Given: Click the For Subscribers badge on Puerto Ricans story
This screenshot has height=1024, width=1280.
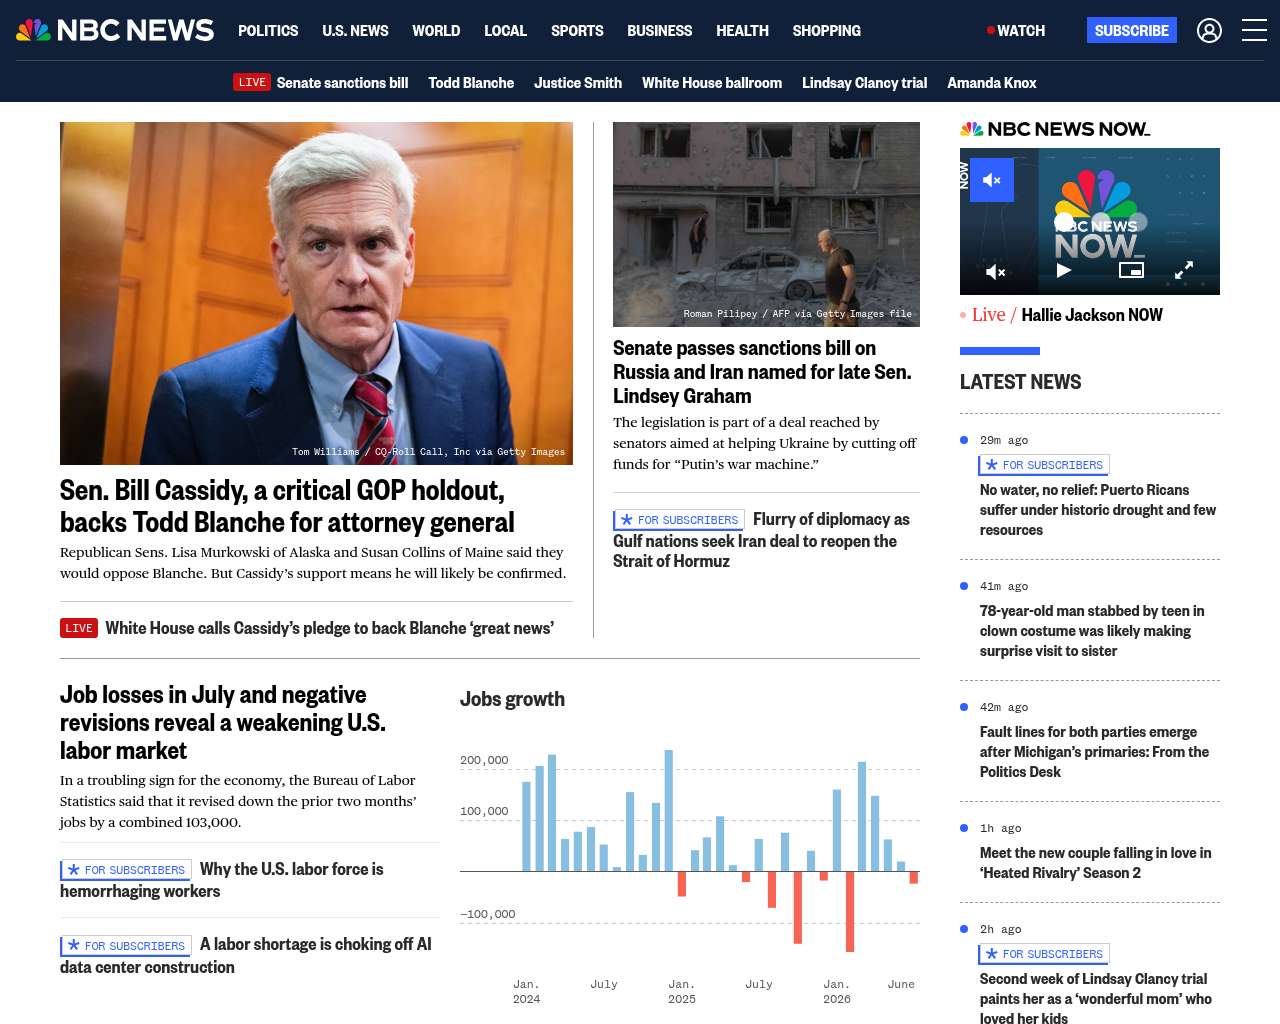Looking at the screenshot, I should pyautogui.click(x=1044, y=465).
